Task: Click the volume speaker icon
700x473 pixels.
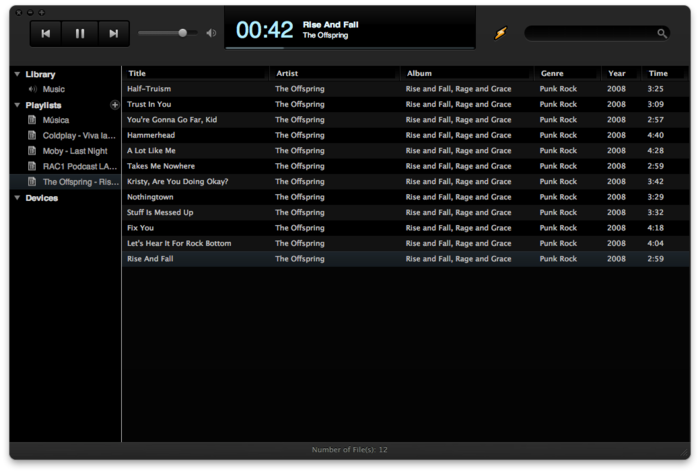Action: (x=211, y=33)
